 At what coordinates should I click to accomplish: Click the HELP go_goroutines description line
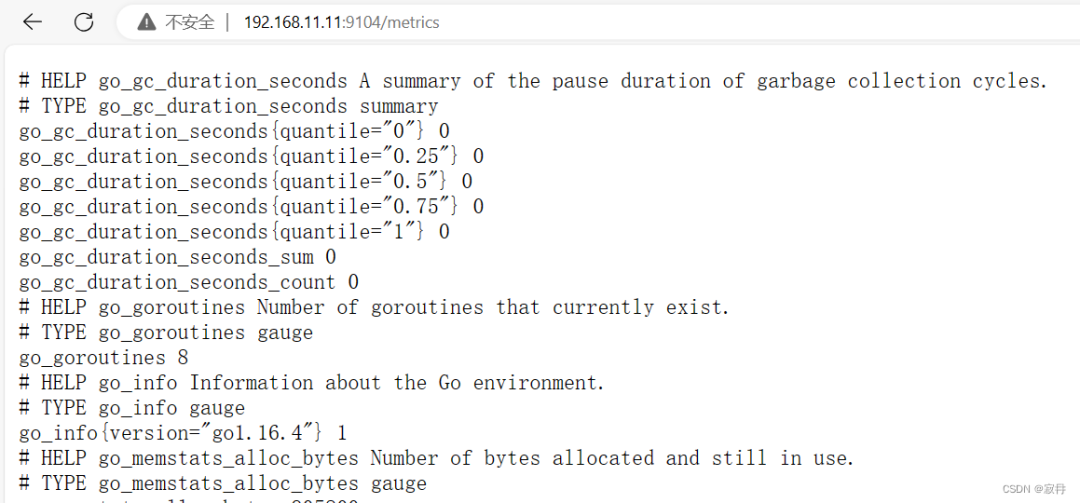click(x=374, y=307)
